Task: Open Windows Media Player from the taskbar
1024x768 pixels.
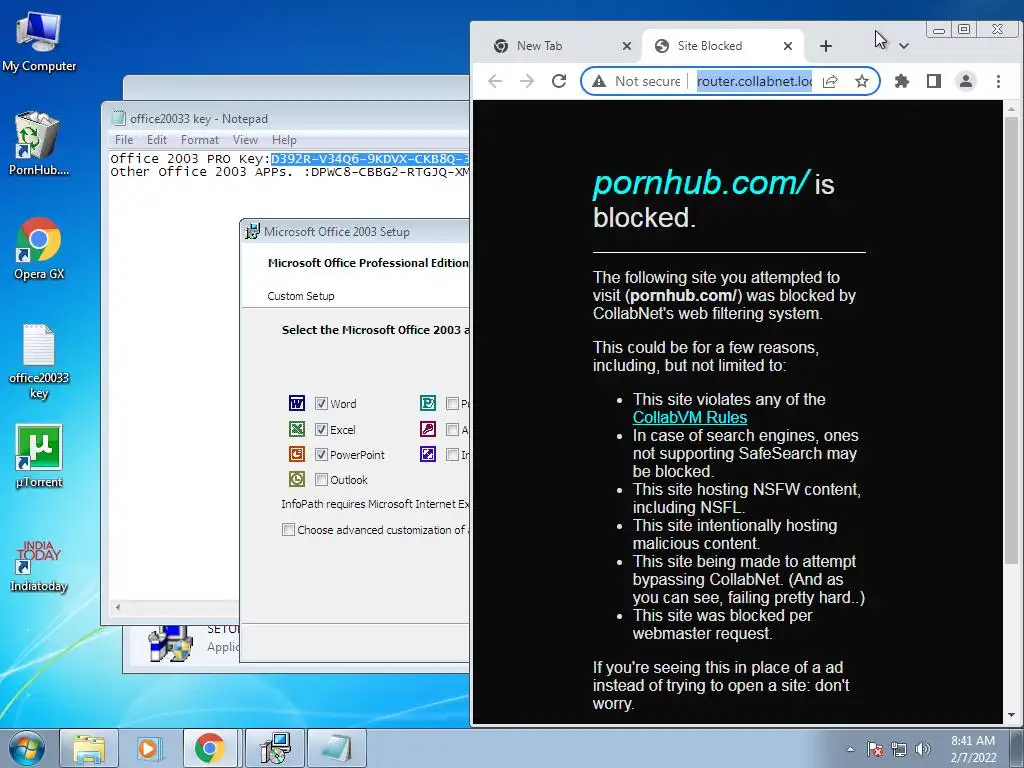Action: 149,748
